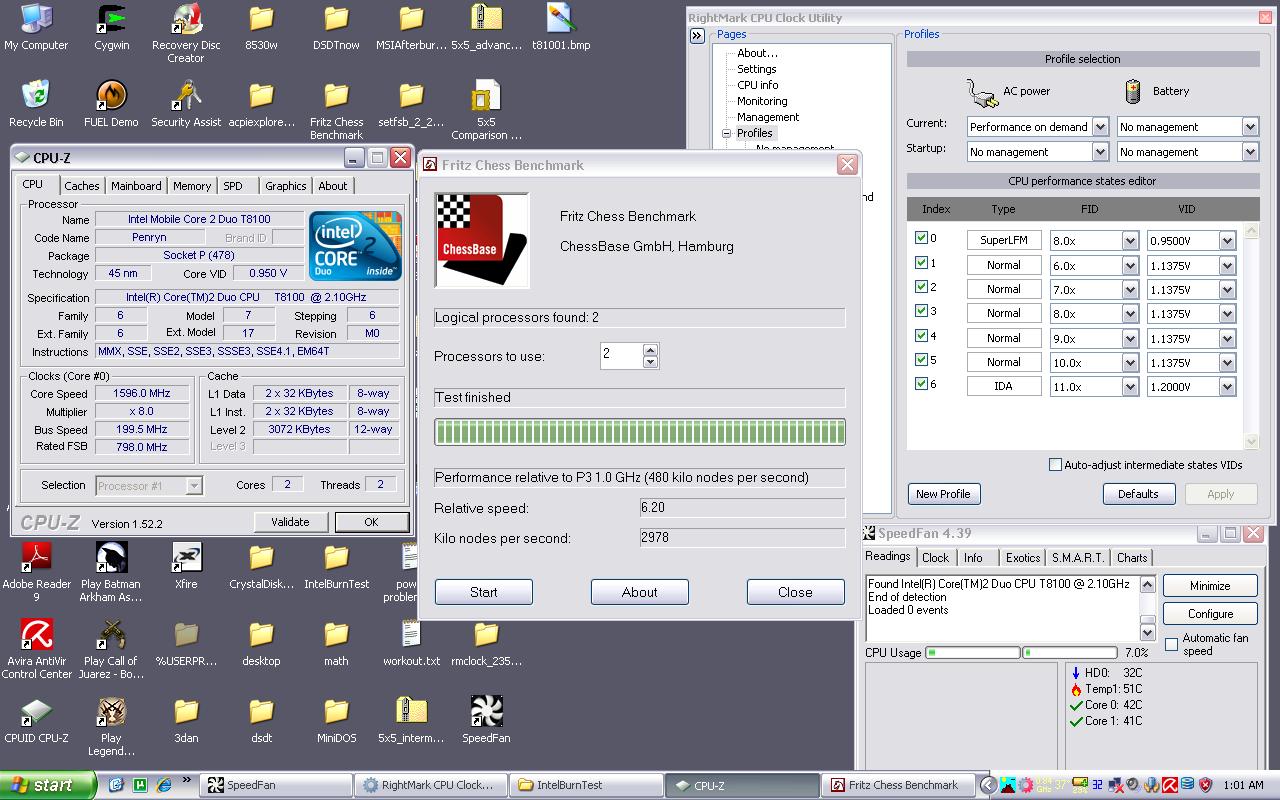Open SpeedFan Clock tab
1280x800 pixels.
pyautogui.click(x=936, y=558)
